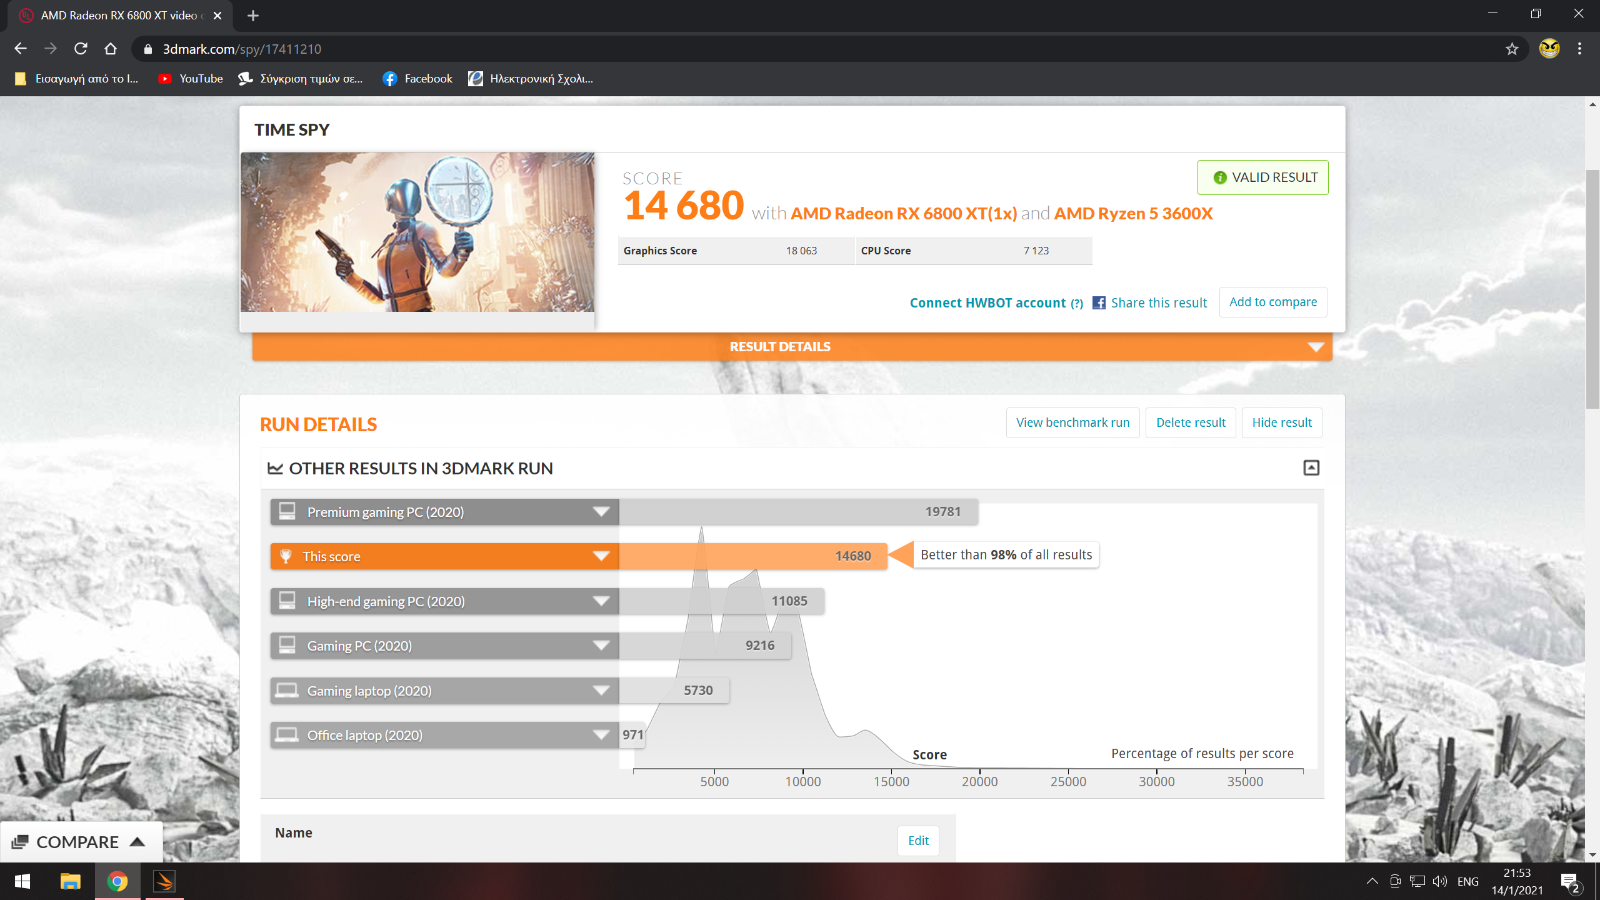Click the AMD Ryzen 5 3600X link
This screenshot has height=900, width=1600.
(x=1133, y=213)
